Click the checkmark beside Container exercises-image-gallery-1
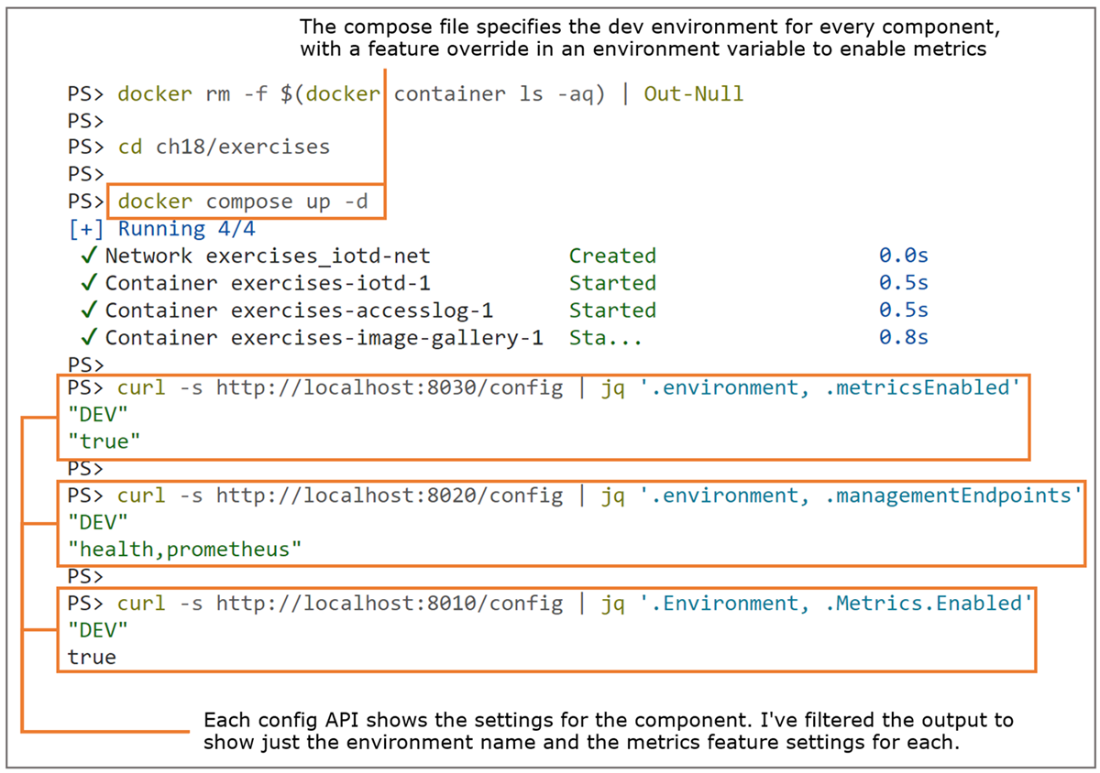This screenshot has width=1100, height=773. click(x=88, y=337)
